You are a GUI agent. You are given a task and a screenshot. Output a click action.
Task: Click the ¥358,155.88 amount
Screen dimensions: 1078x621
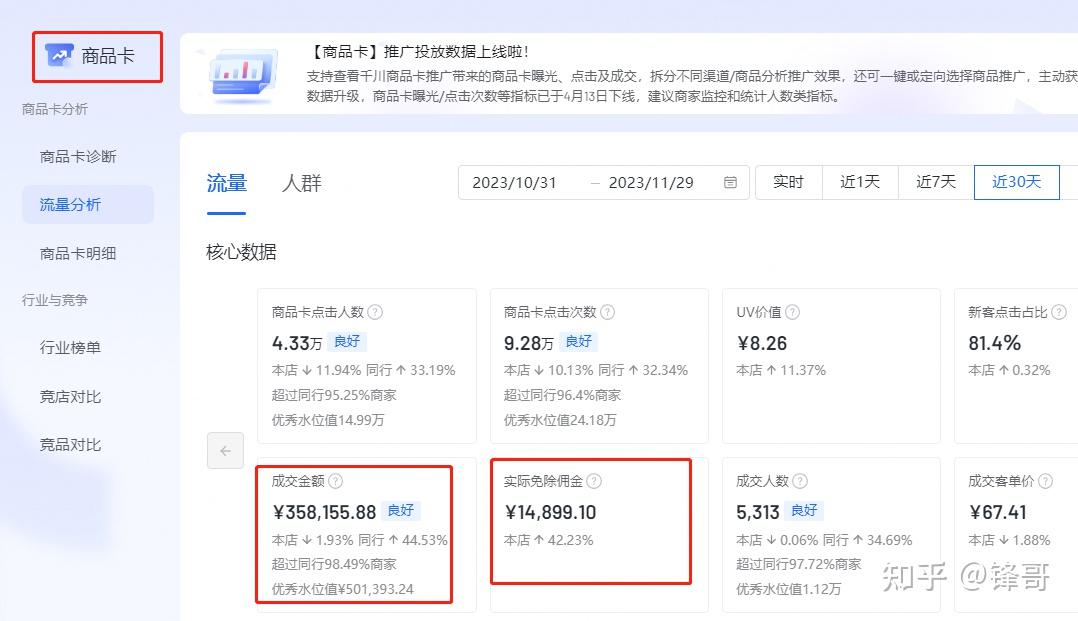(x=324, y=512)
